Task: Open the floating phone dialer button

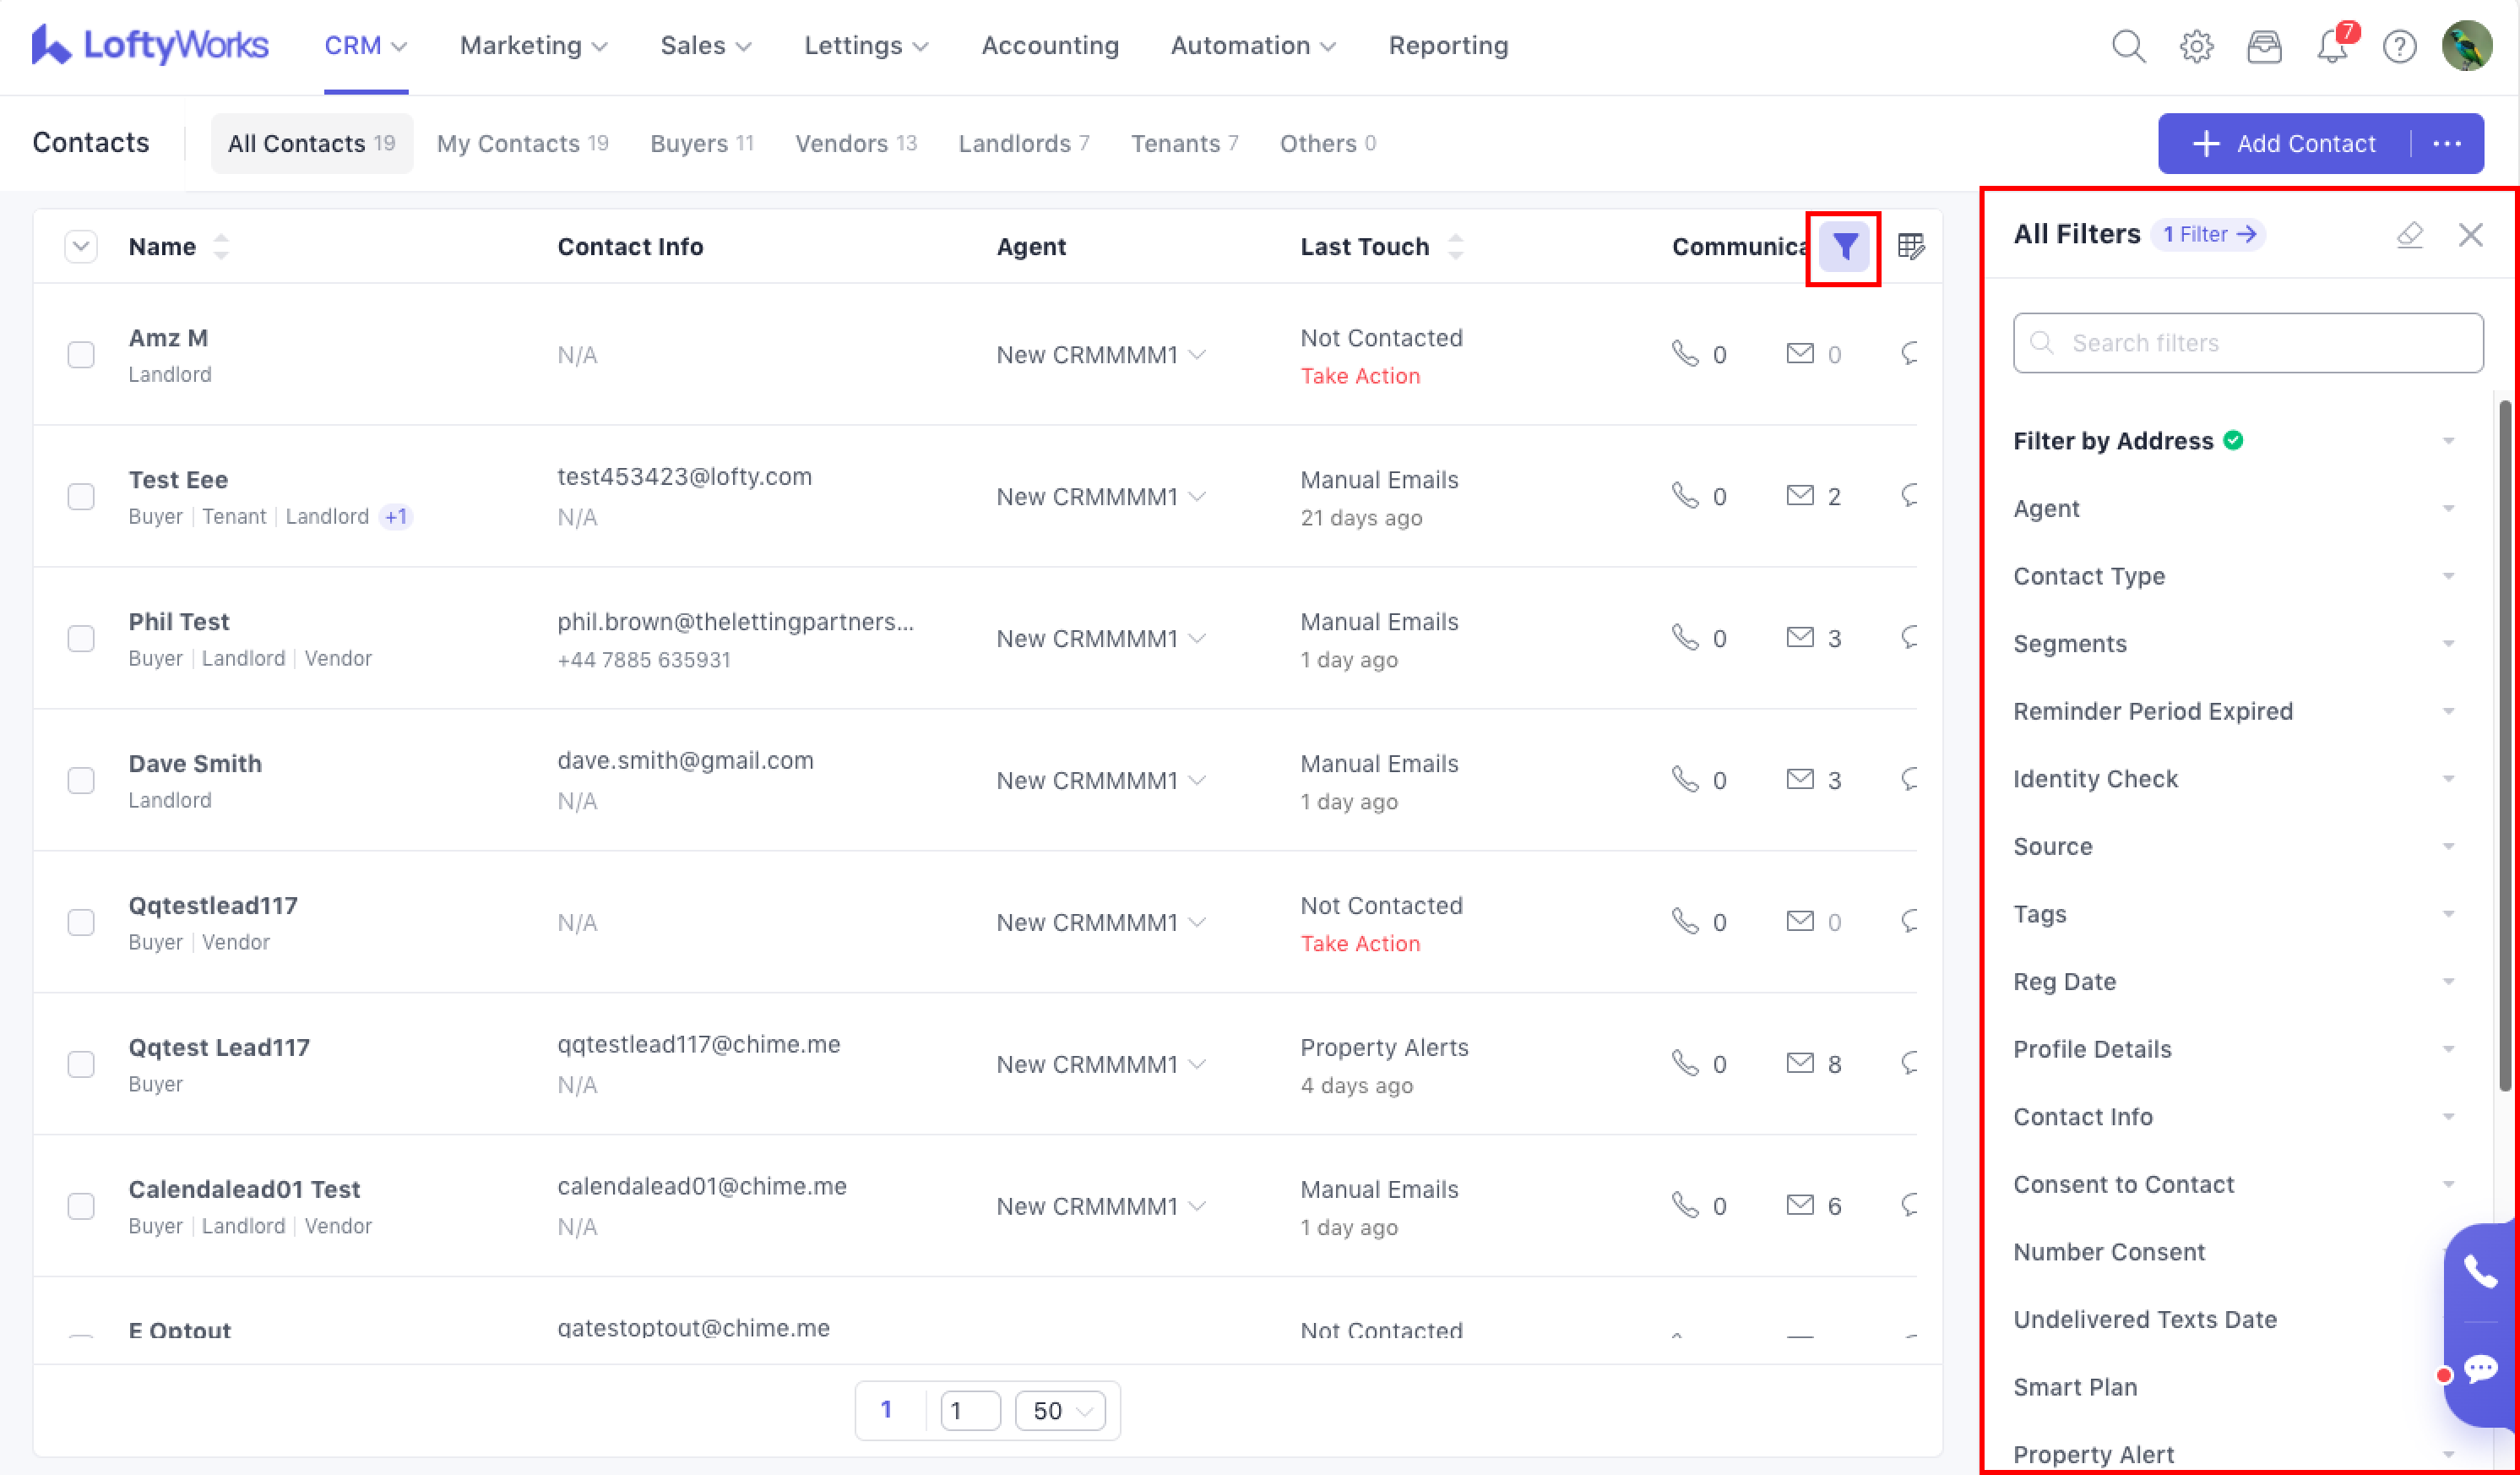Action: [2481, 1271]
